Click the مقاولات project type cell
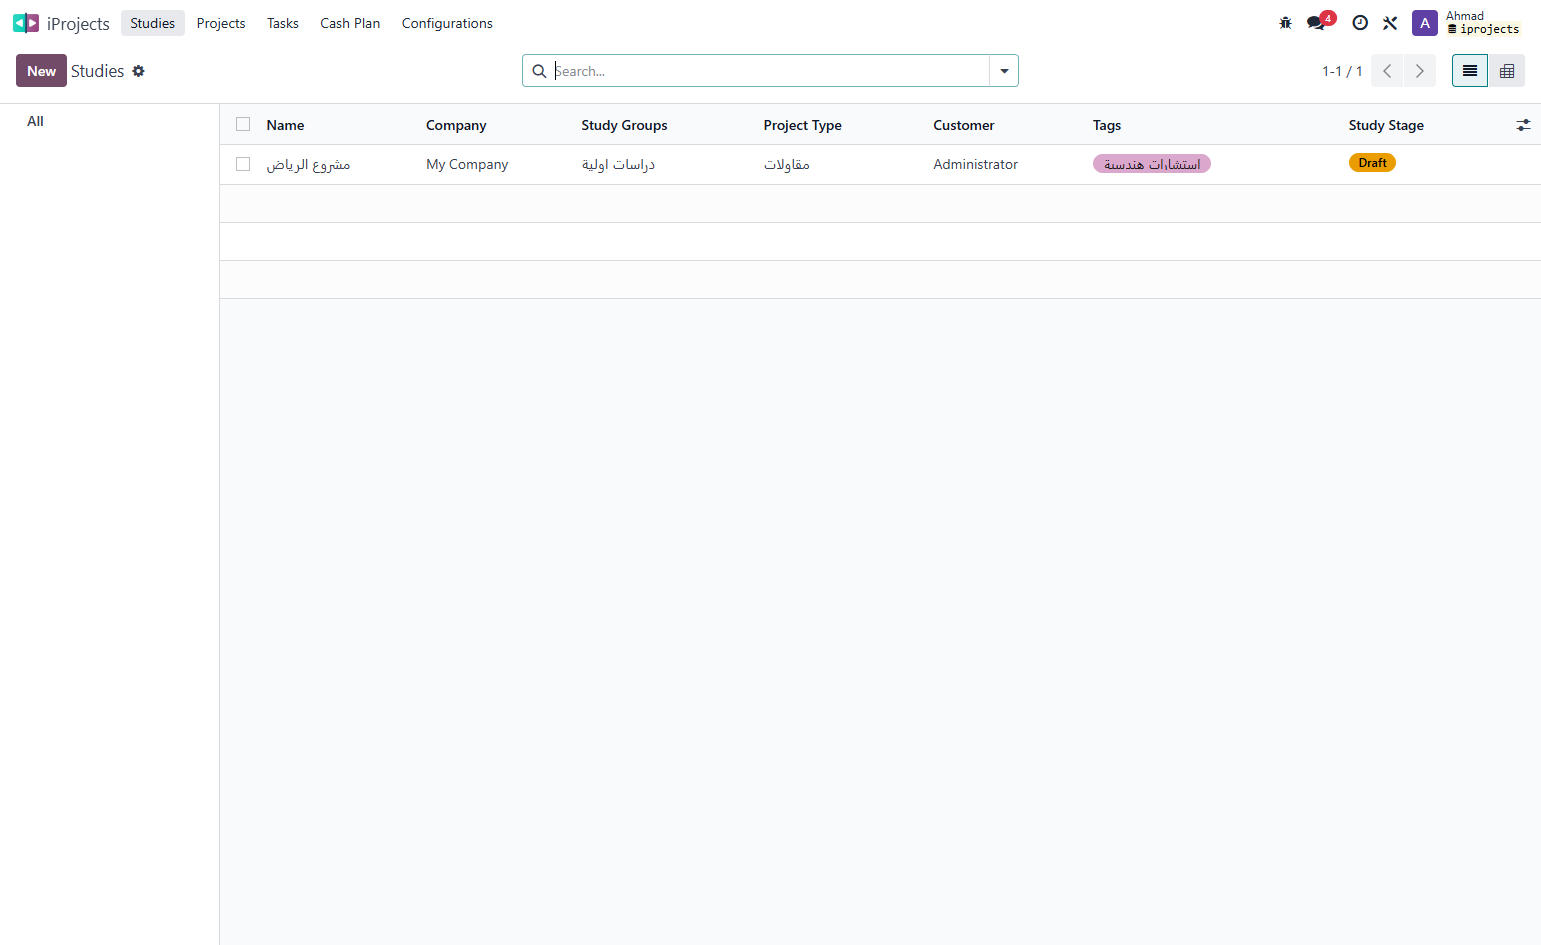The image size is (1541, 945). [x=786, y=164]
